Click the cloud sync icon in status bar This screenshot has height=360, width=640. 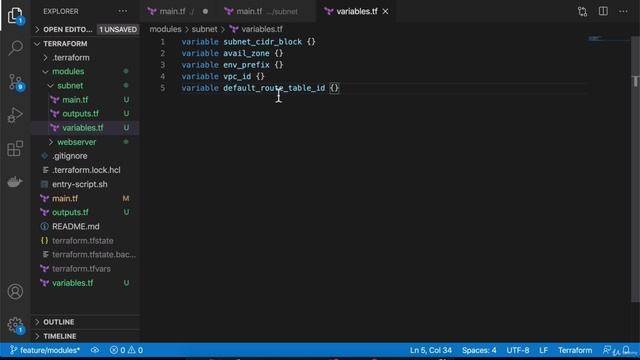(x=95, y=350)
